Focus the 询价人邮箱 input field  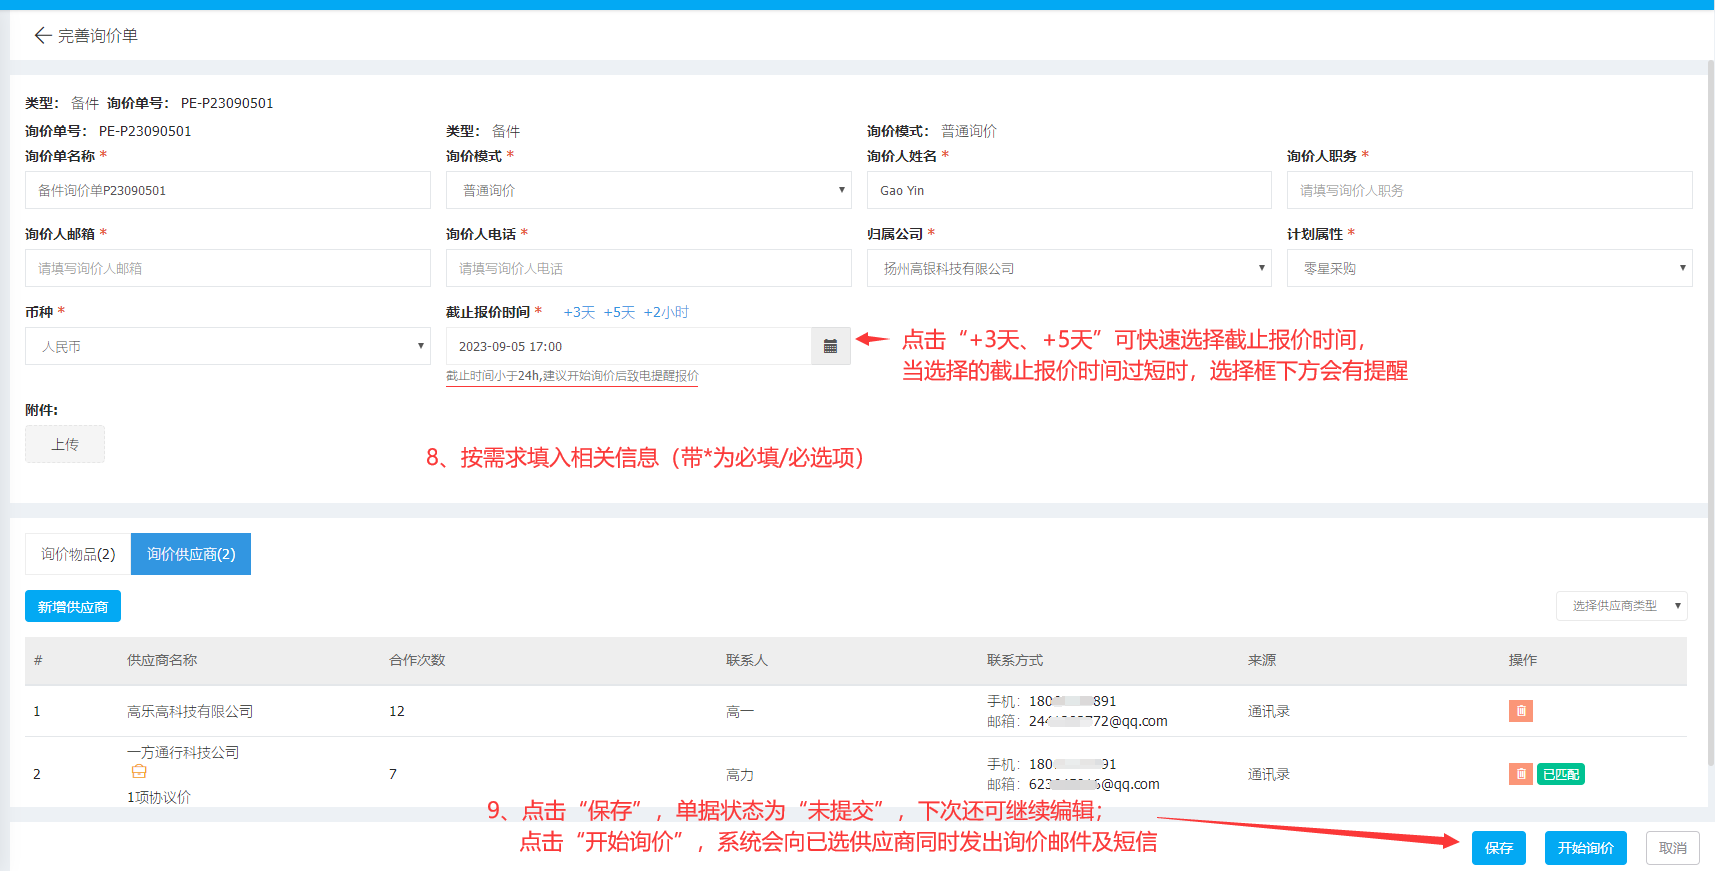228,268
